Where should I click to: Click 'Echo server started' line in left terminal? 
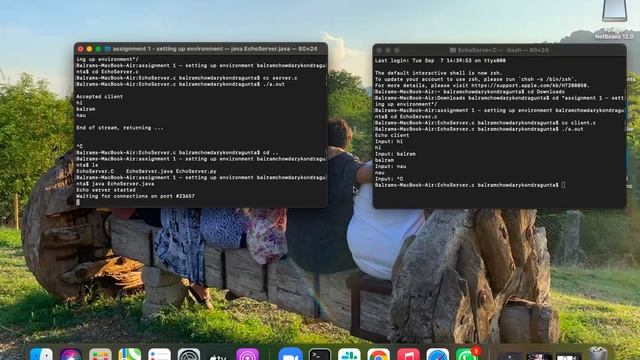click(106, 190)
